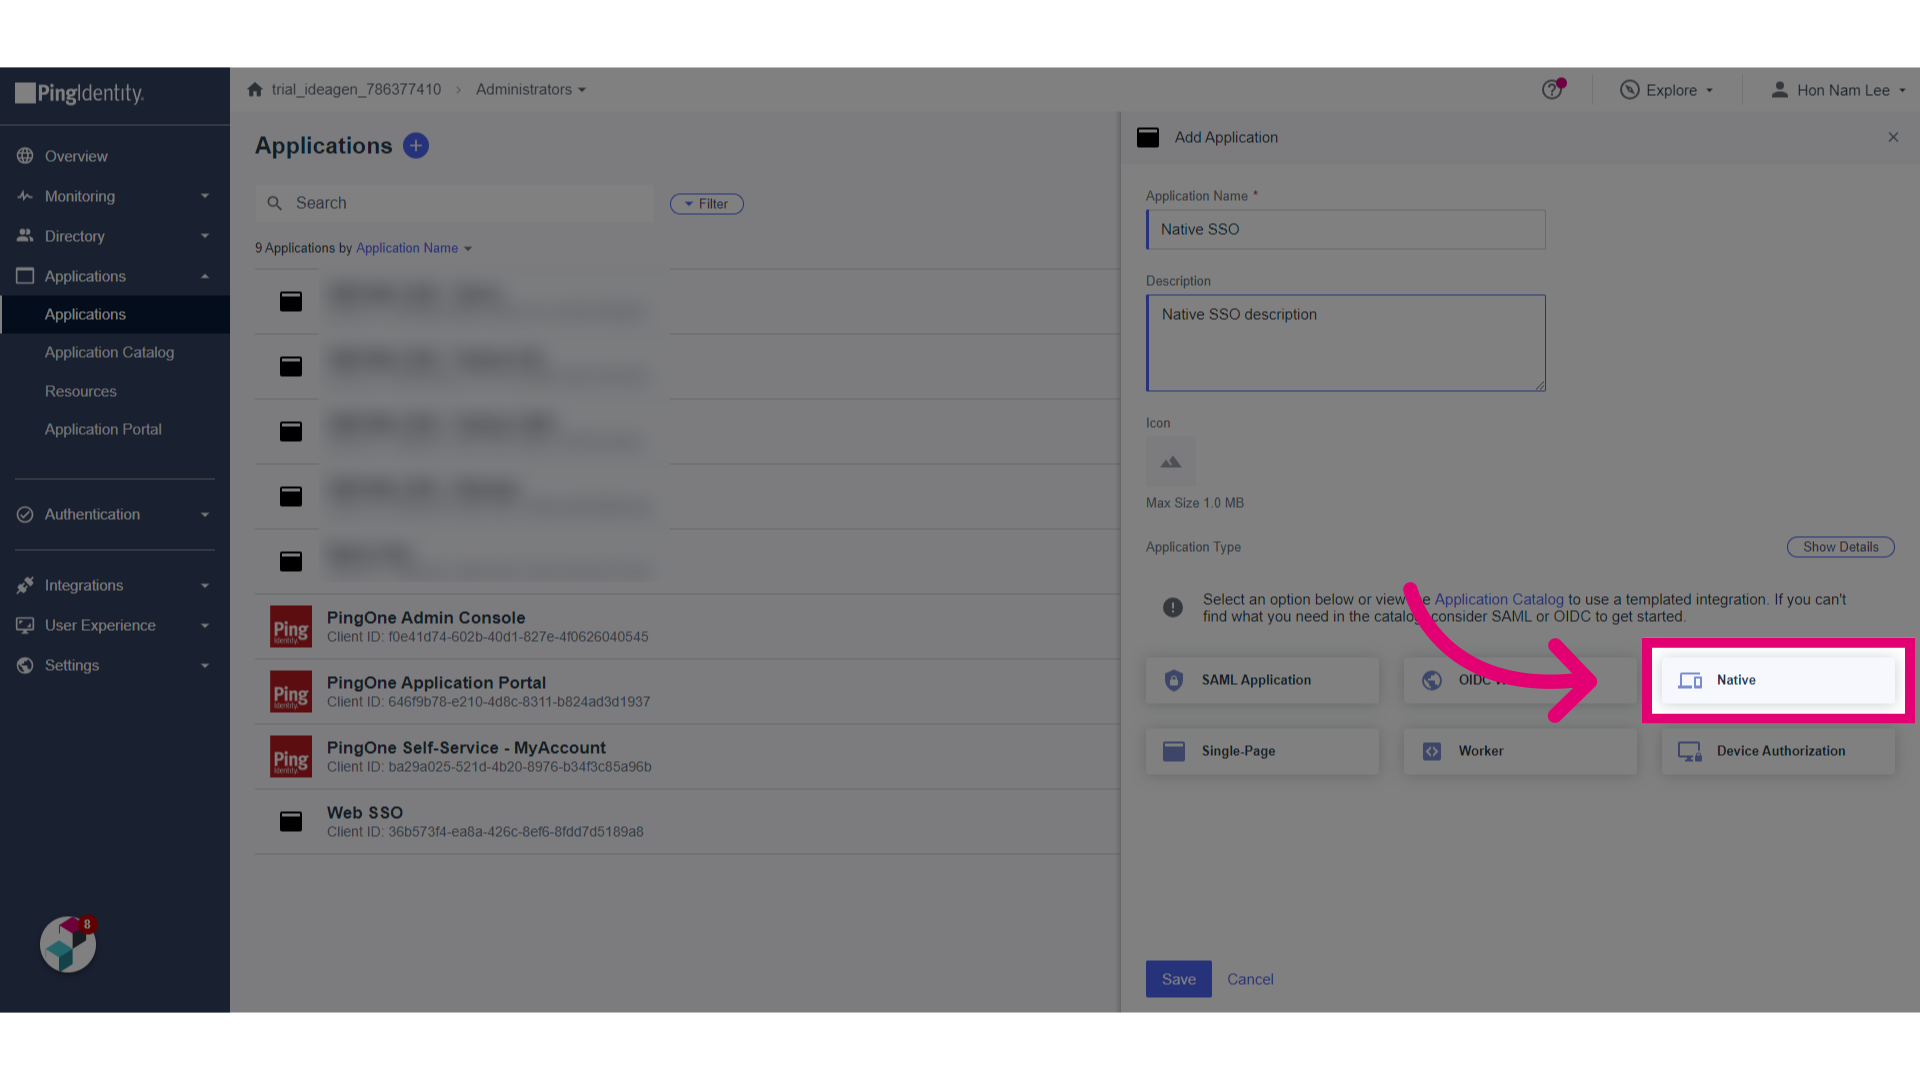Viewport: 1920px width, 1080px height.
Task: Open the Web SSO application row
Action: [x=687, y=822]
